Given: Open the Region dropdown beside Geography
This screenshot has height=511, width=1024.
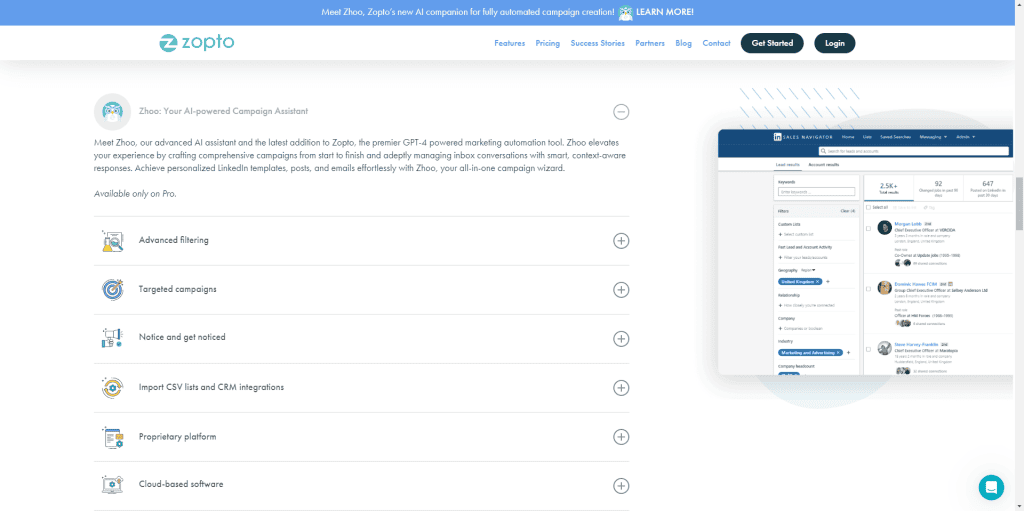Looking at the screenshot, I should tap(808, 270).
